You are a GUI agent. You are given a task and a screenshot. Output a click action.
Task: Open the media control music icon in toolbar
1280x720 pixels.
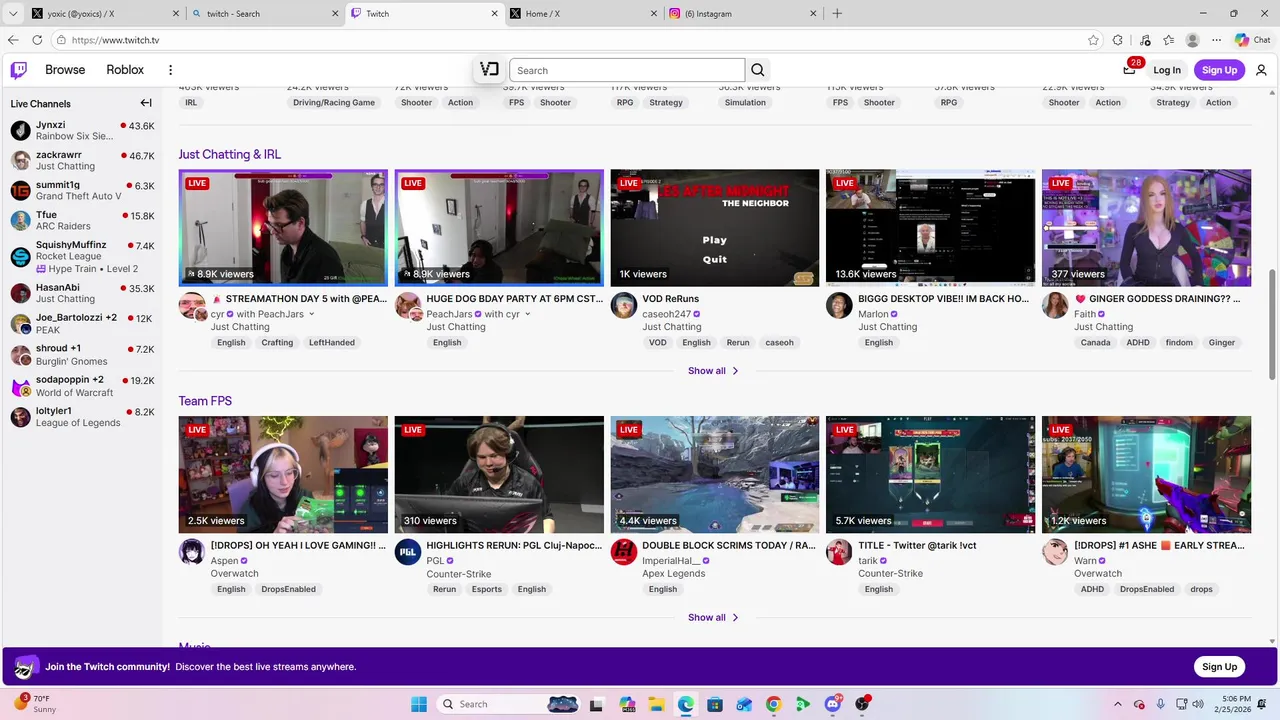point(1144,40)
